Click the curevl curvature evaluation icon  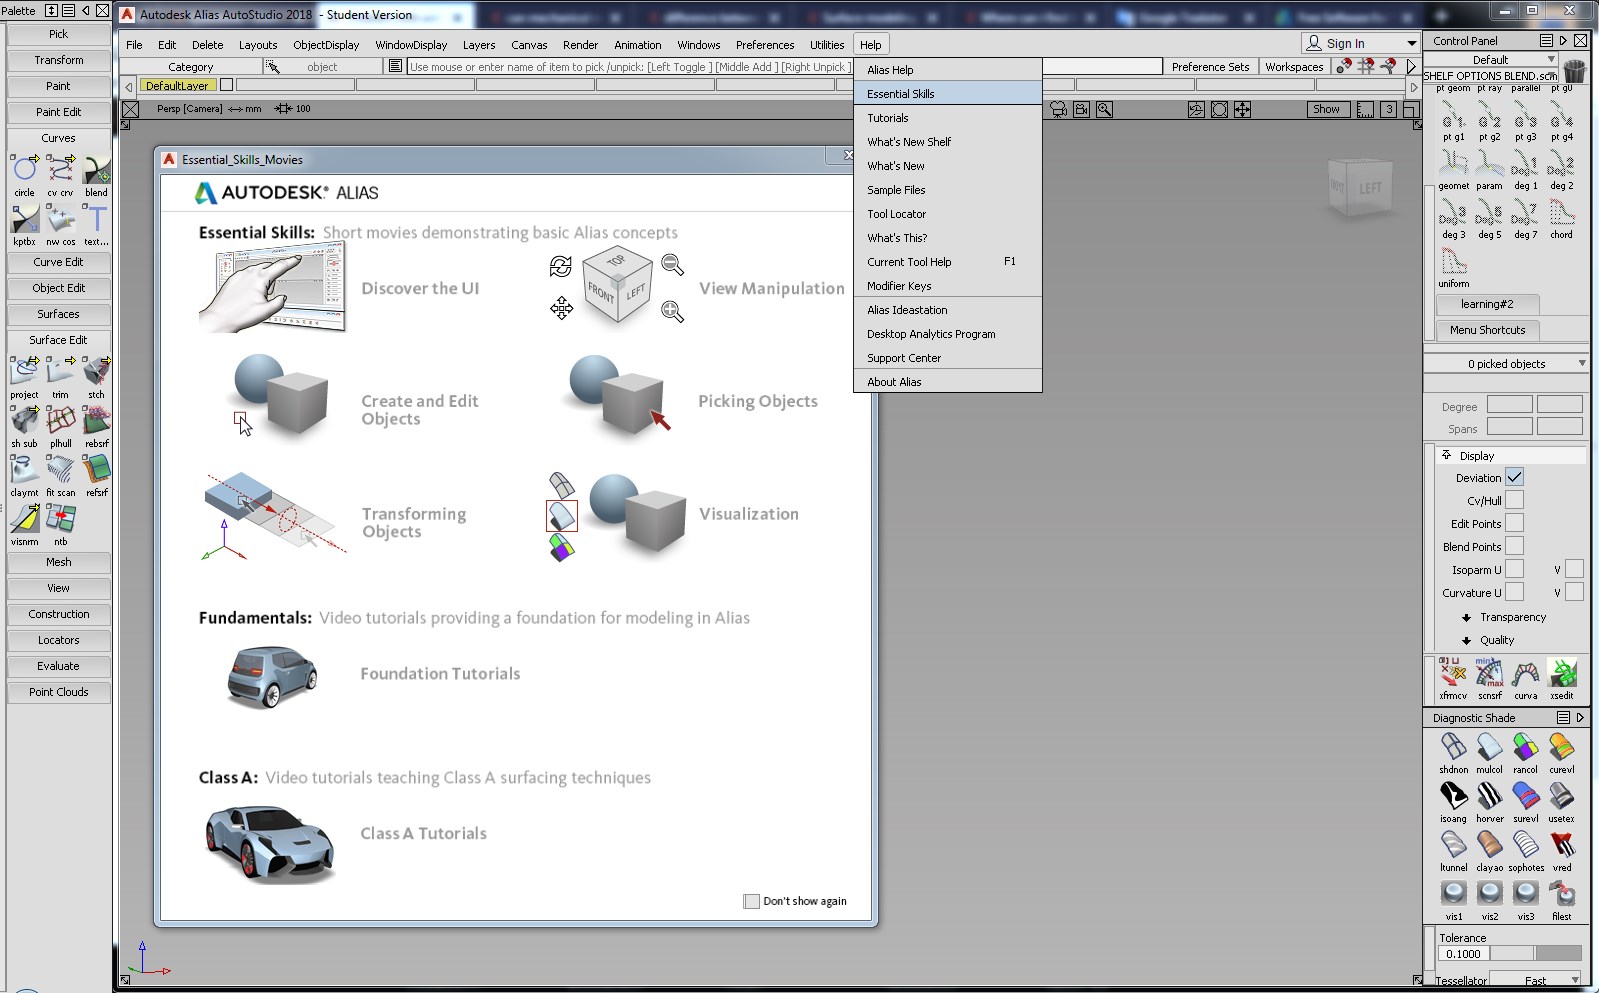(1561, 747)
